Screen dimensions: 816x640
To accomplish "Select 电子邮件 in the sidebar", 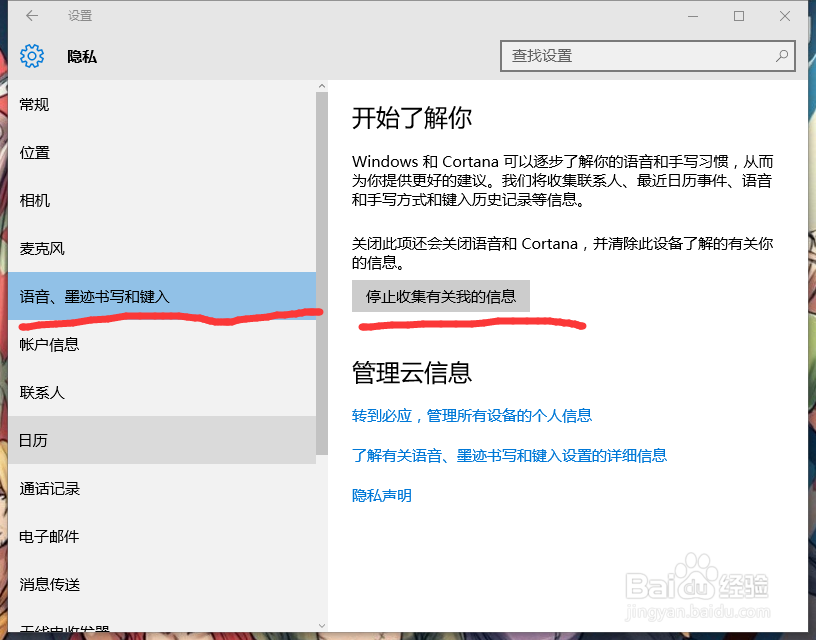I will pyautogui.click(x=162, y=536).
